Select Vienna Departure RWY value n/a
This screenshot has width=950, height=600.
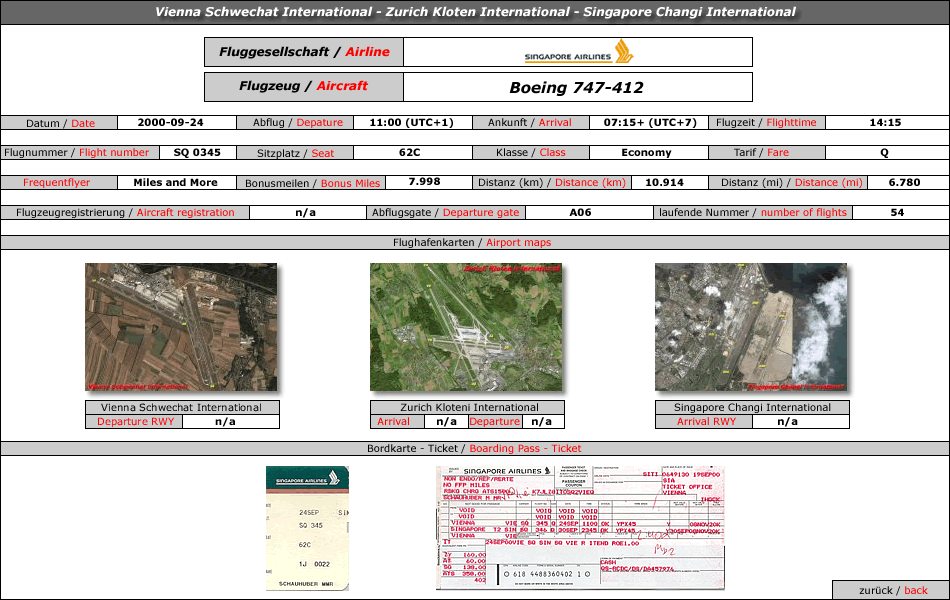225,422
